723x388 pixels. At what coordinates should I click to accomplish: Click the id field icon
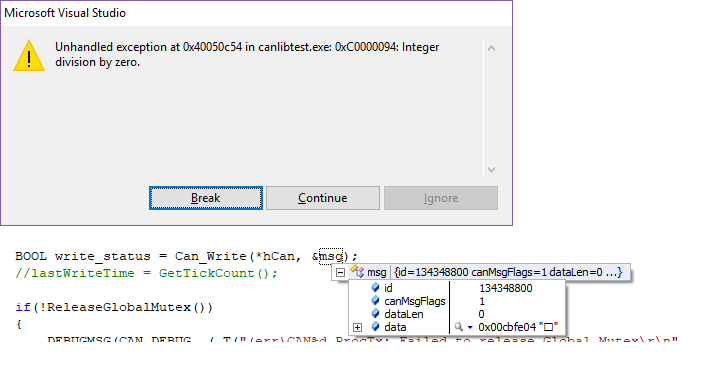point(375,288)
